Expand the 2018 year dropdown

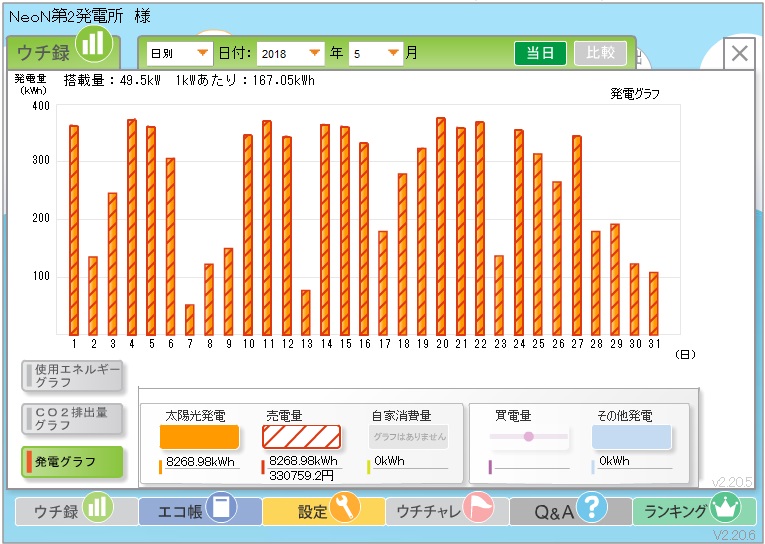[290, 53]
